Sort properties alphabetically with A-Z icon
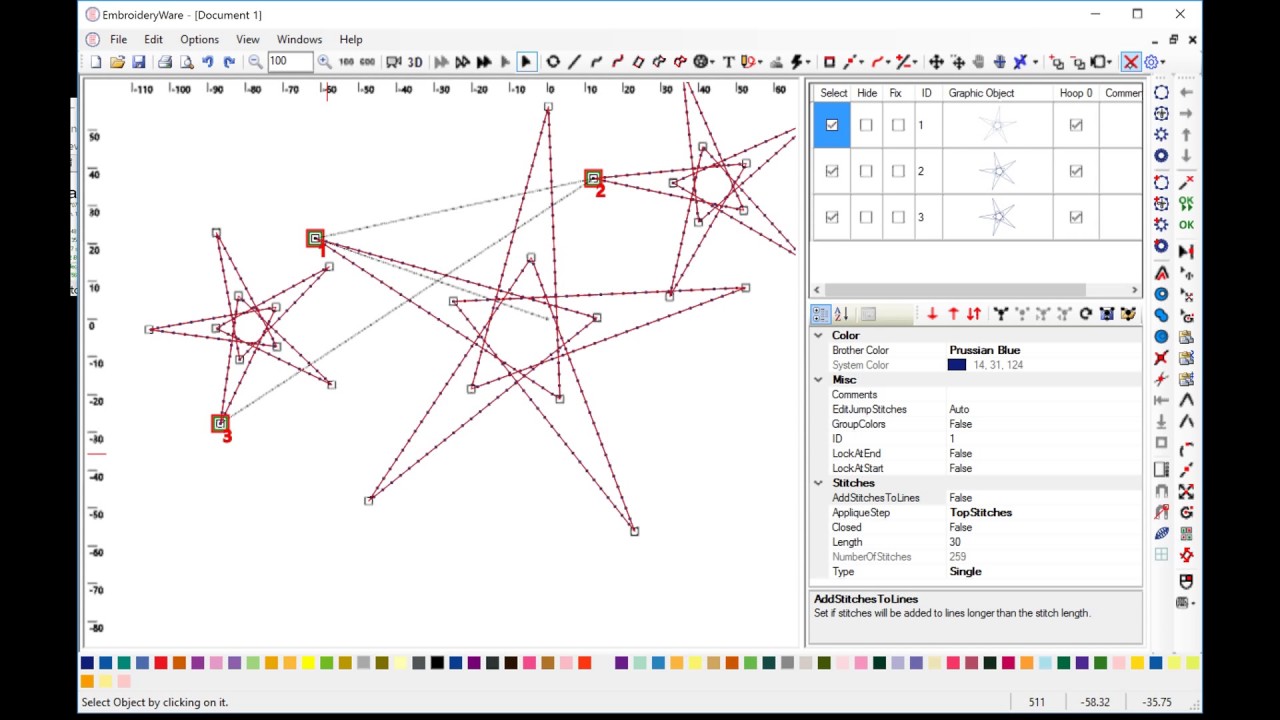 point(841,314)
